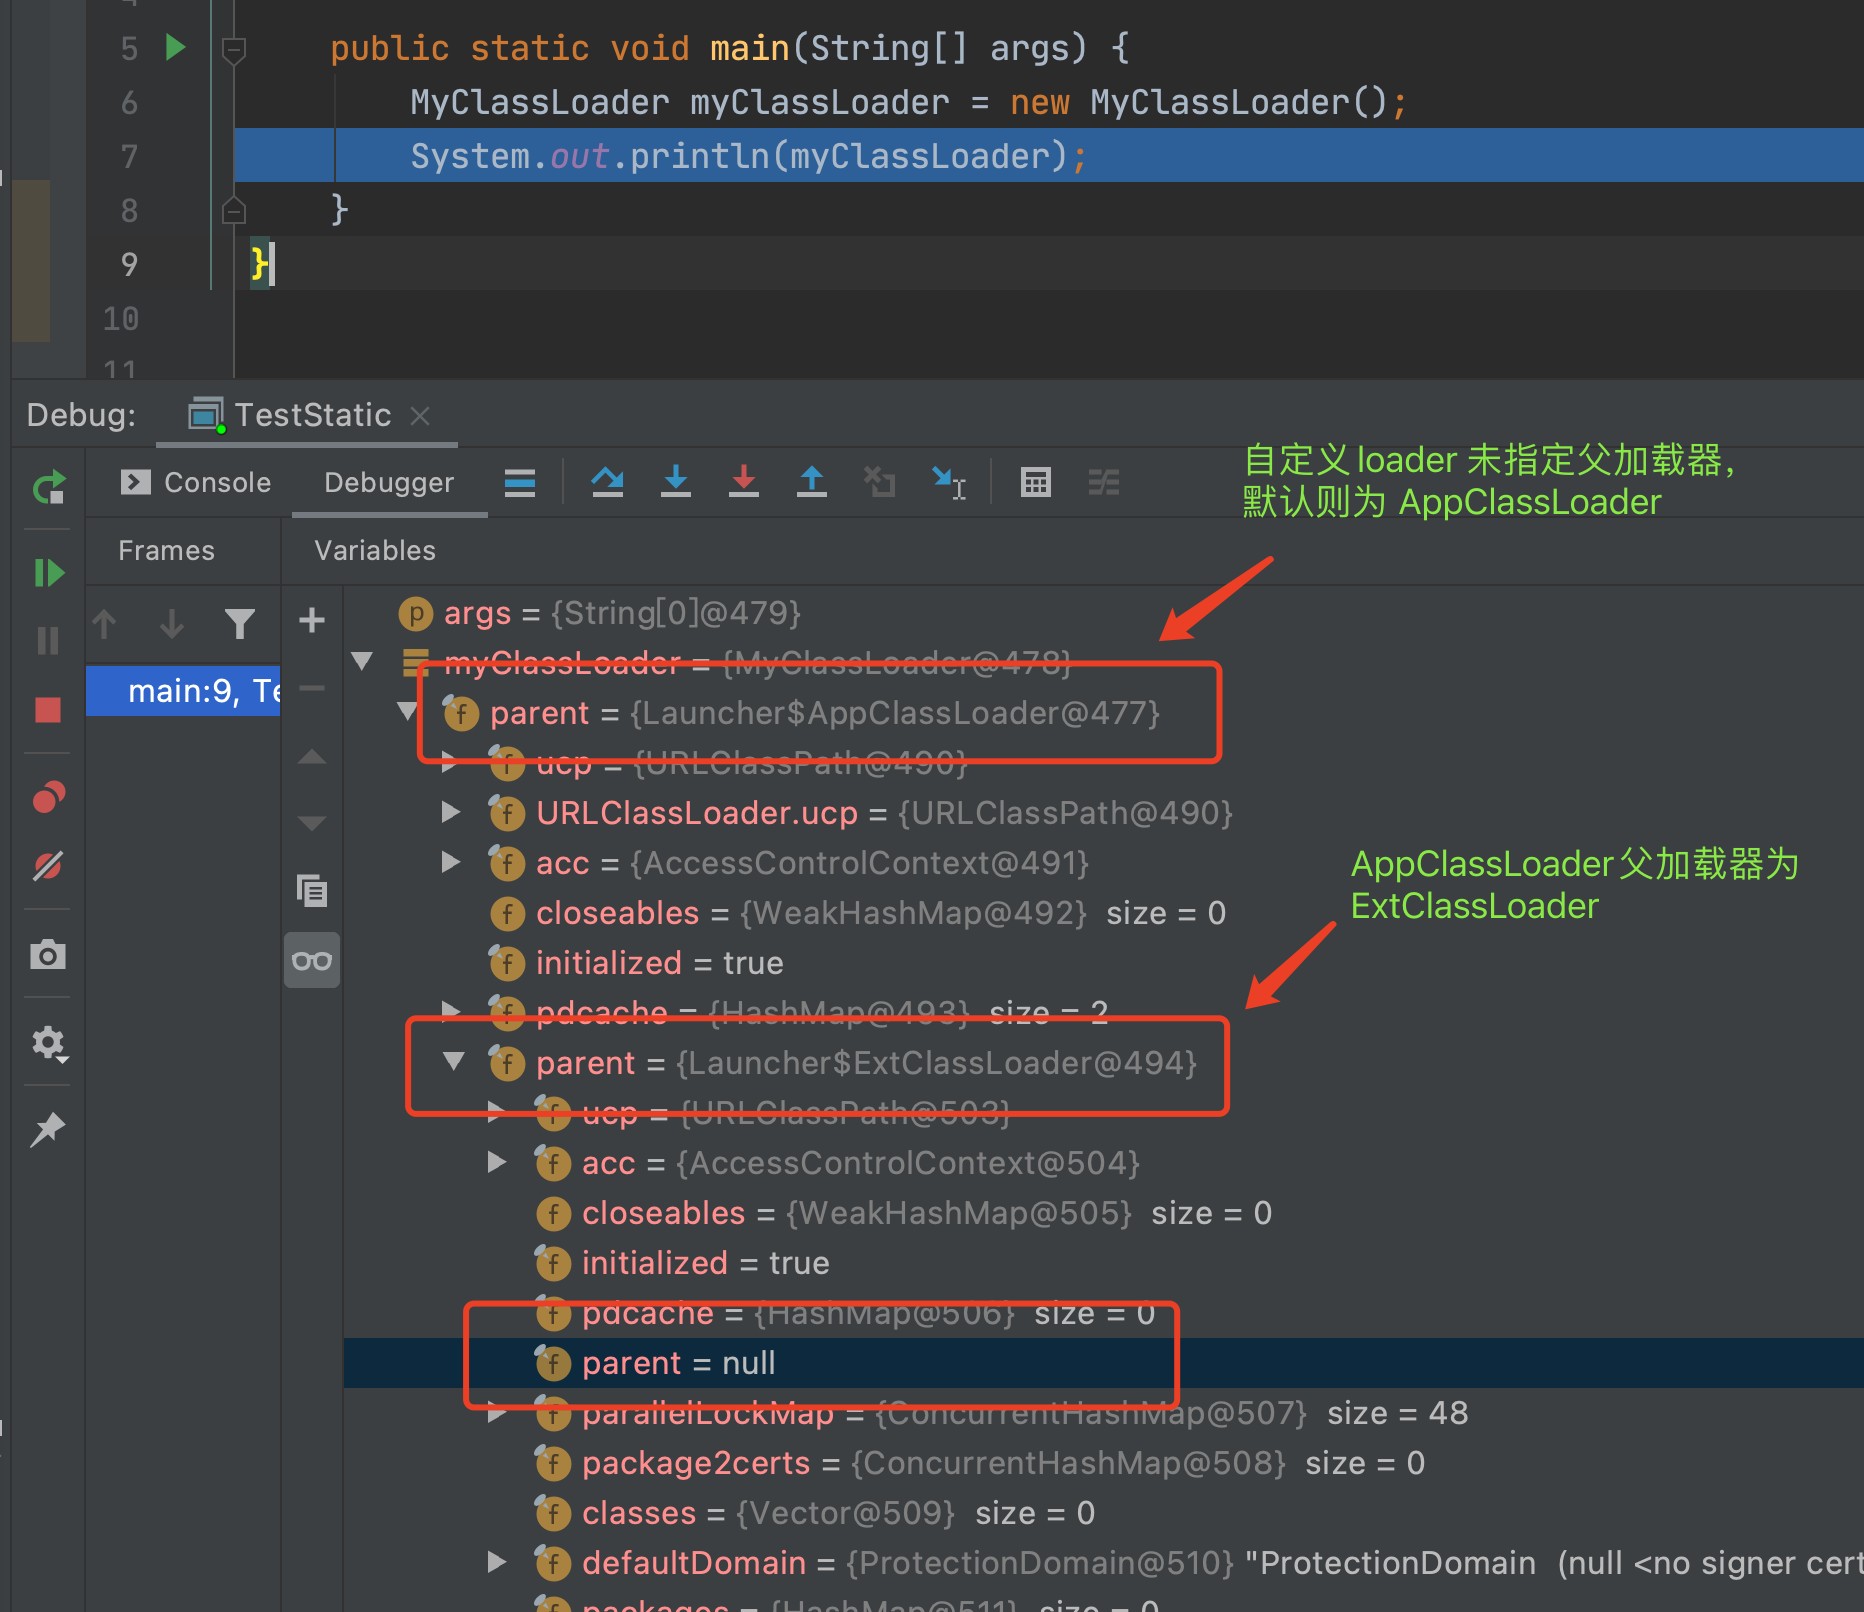Expand acc AccessControlContext@504 node

[x=497, y=1162]
